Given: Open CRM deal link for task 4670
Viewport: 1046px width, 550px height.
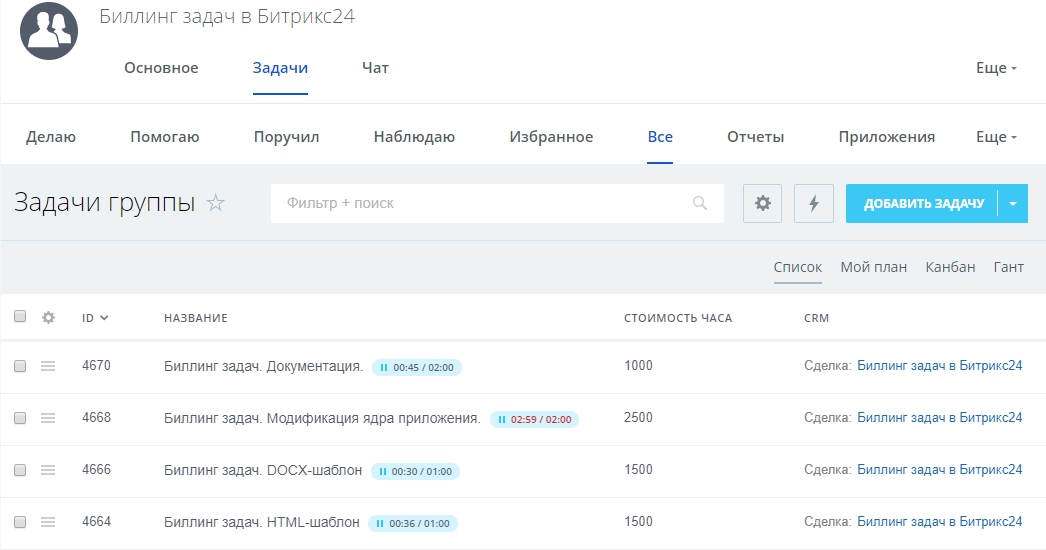Looking at the screenshot, I should [939, 366].
